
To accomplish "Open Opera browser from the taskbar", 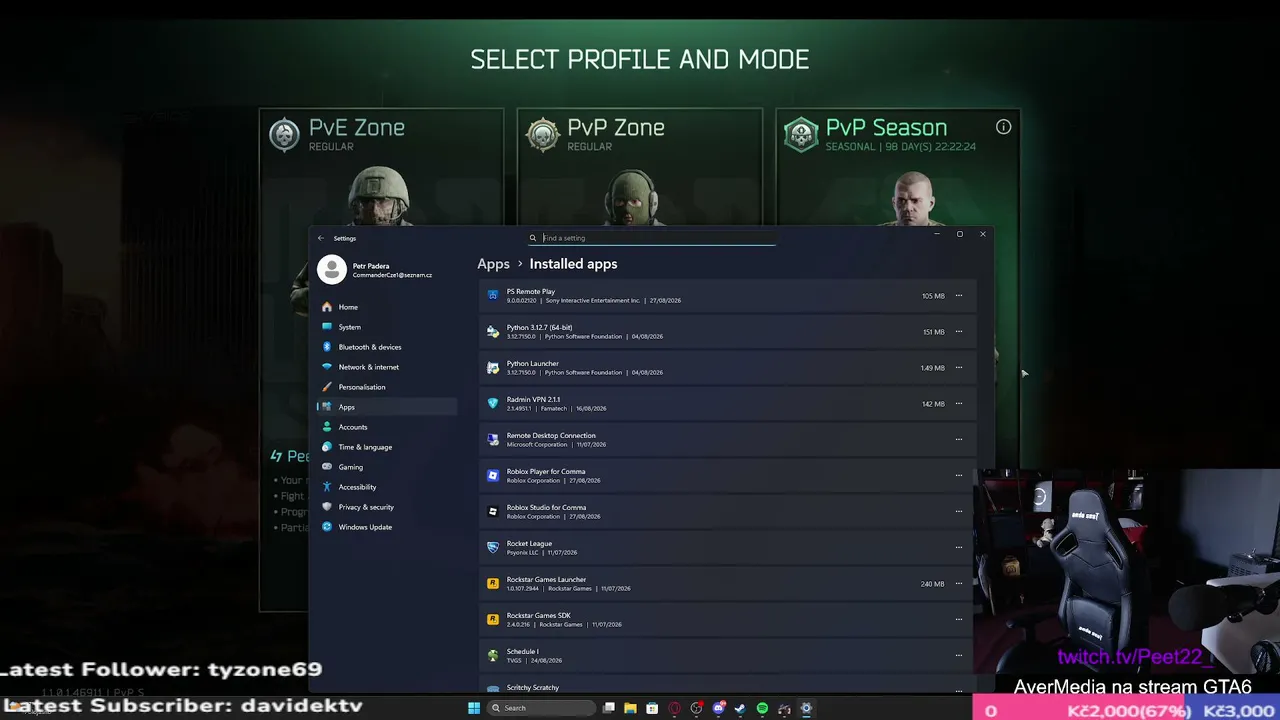I will tap(674, 708).
